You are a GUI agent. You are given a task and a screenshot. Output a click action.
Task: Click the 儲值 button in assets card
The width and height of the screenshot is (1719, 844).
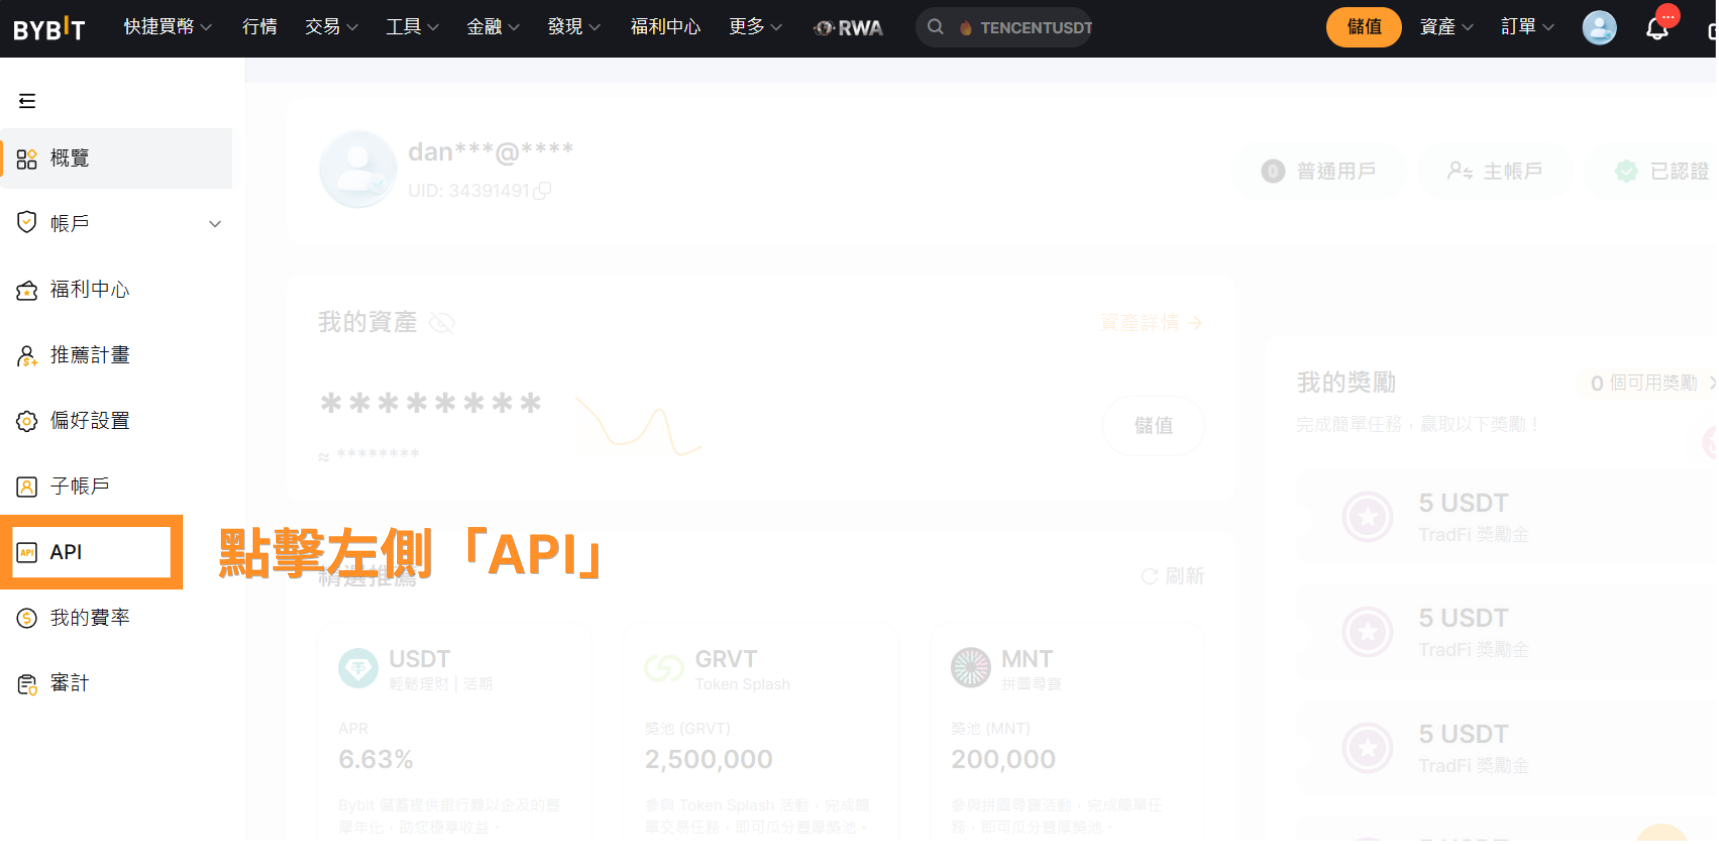[1154, 426]
